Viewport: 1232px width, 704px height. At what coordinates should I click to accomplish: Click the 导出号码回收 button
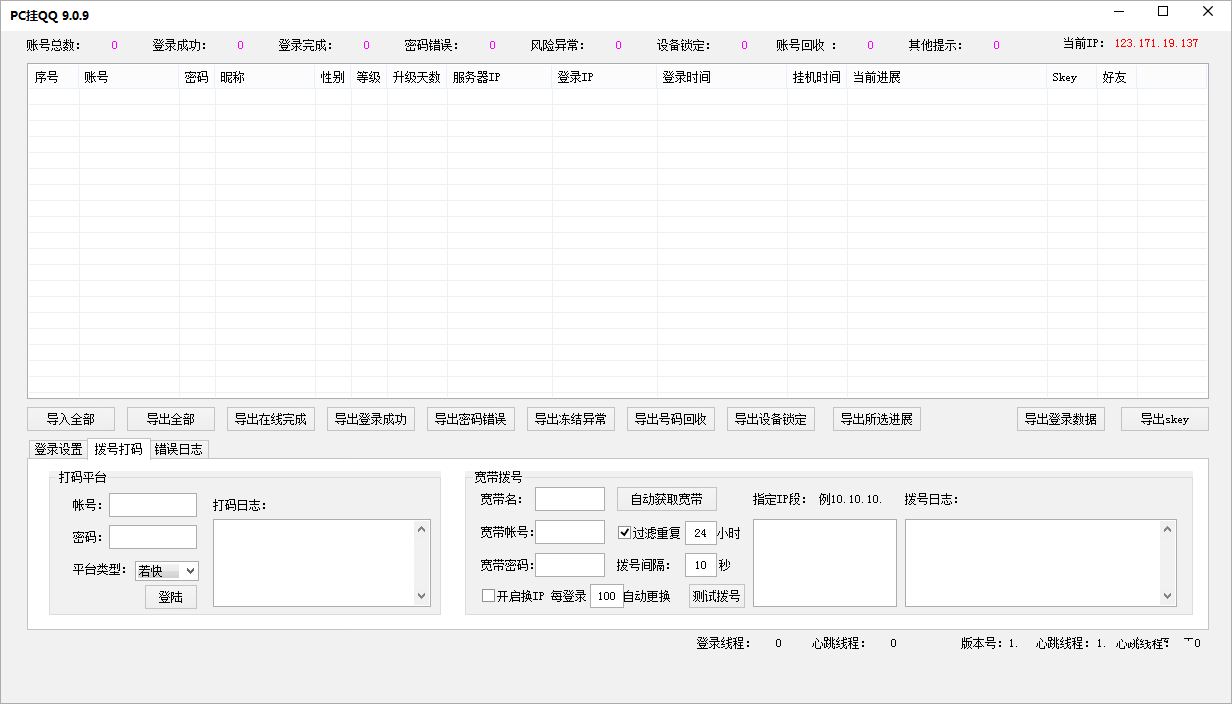click(x=671, y=419)
